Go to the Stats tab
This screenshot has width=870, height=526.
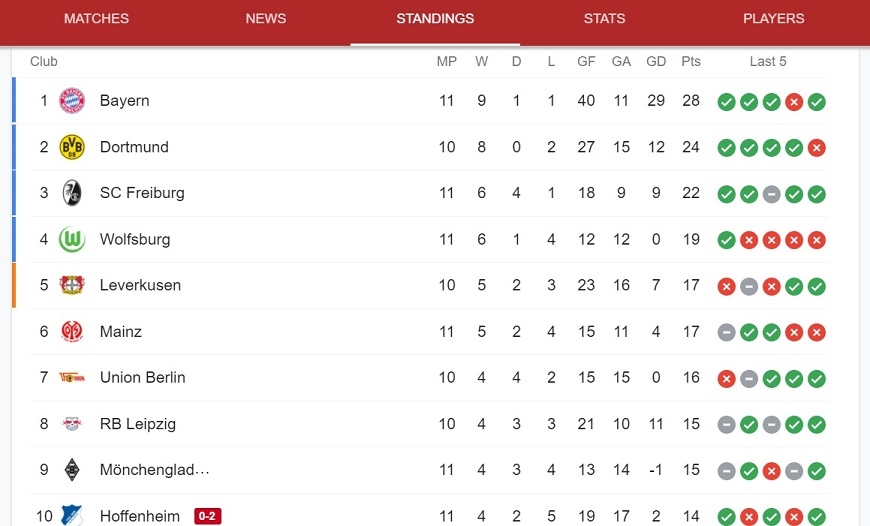point(604,18)
